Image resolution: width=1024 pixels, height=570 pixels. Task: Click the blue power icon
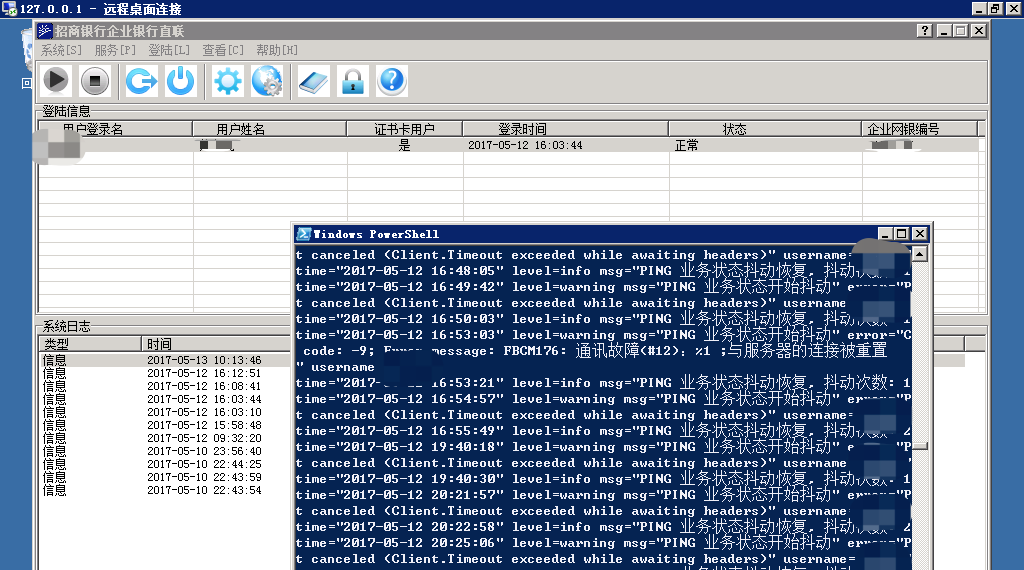click(x=181, y=80)
